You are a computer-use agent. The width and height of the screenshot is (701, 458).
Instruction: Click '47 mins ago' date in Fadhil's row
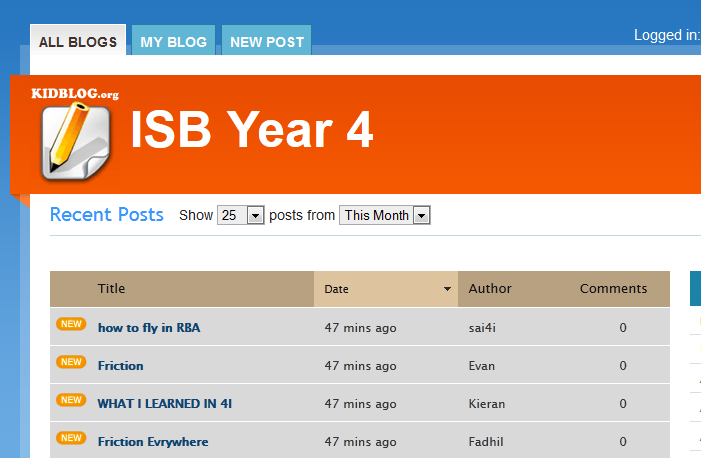point(360,442)
